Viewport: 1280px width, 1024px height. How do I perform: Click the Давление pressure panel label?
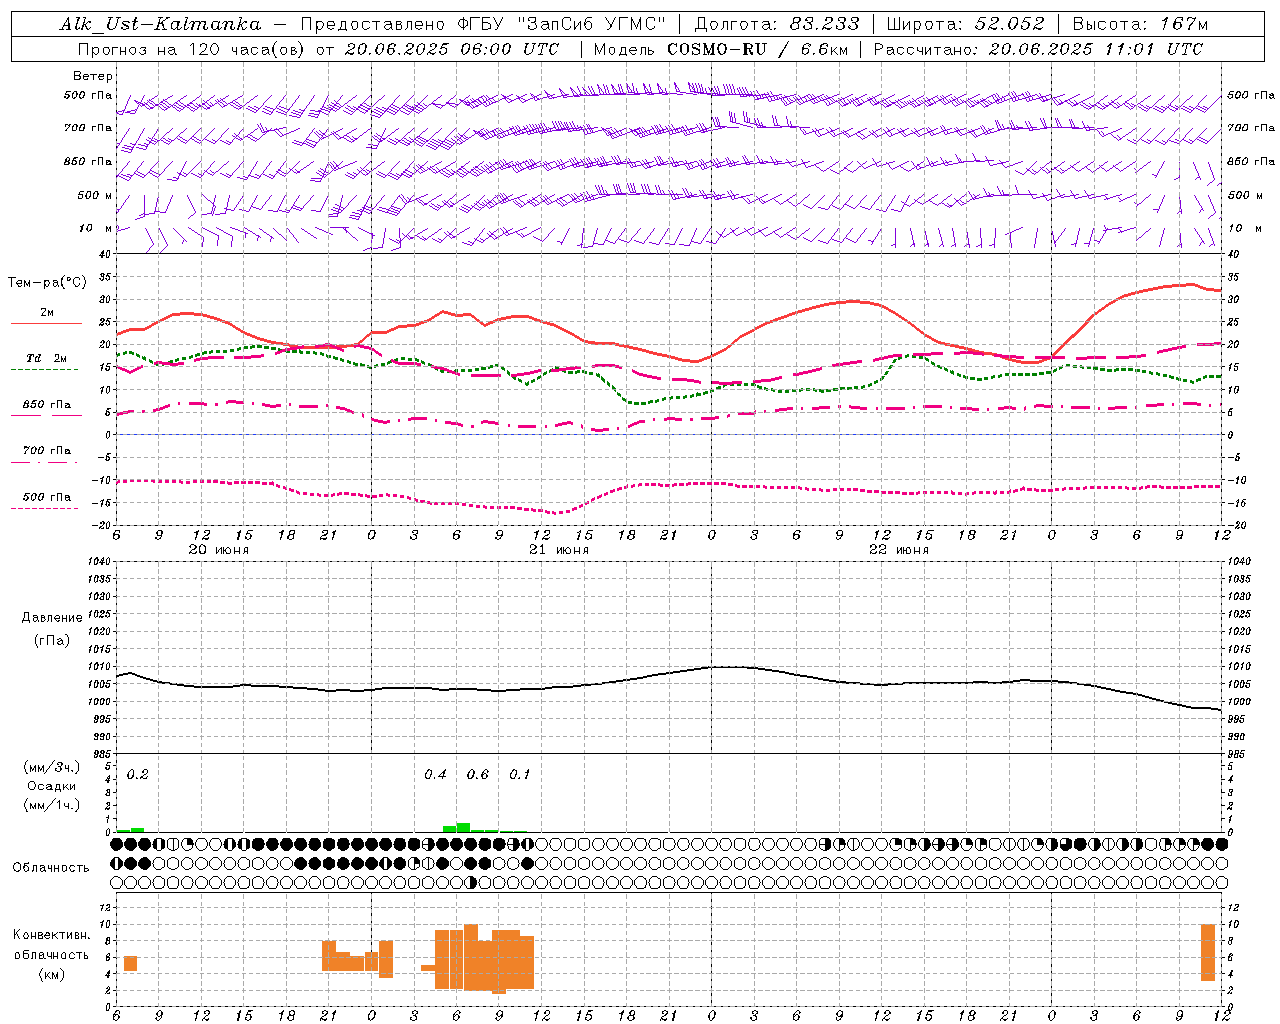(52, 618)
